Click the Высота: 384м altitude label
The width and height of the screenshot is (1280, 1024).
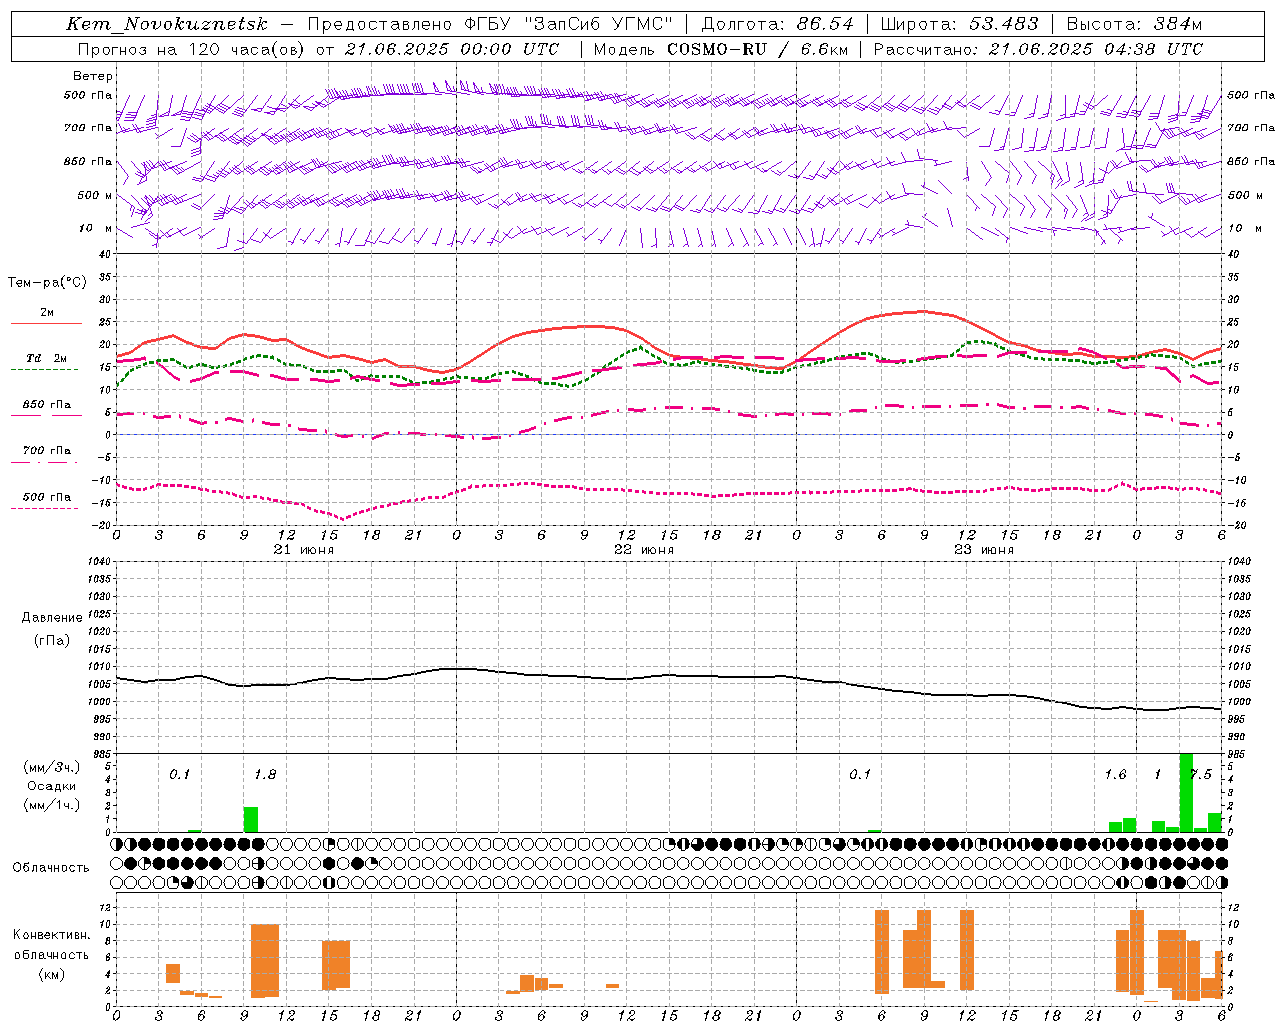pyautogui.click(x=1134, y=24)
